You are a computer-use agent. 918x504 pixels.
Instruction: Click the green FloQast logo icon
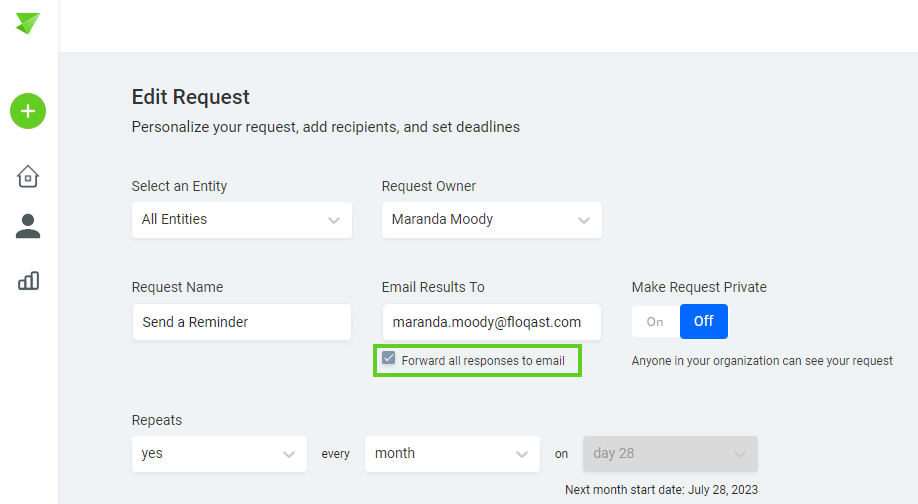[x=28, y=23]
